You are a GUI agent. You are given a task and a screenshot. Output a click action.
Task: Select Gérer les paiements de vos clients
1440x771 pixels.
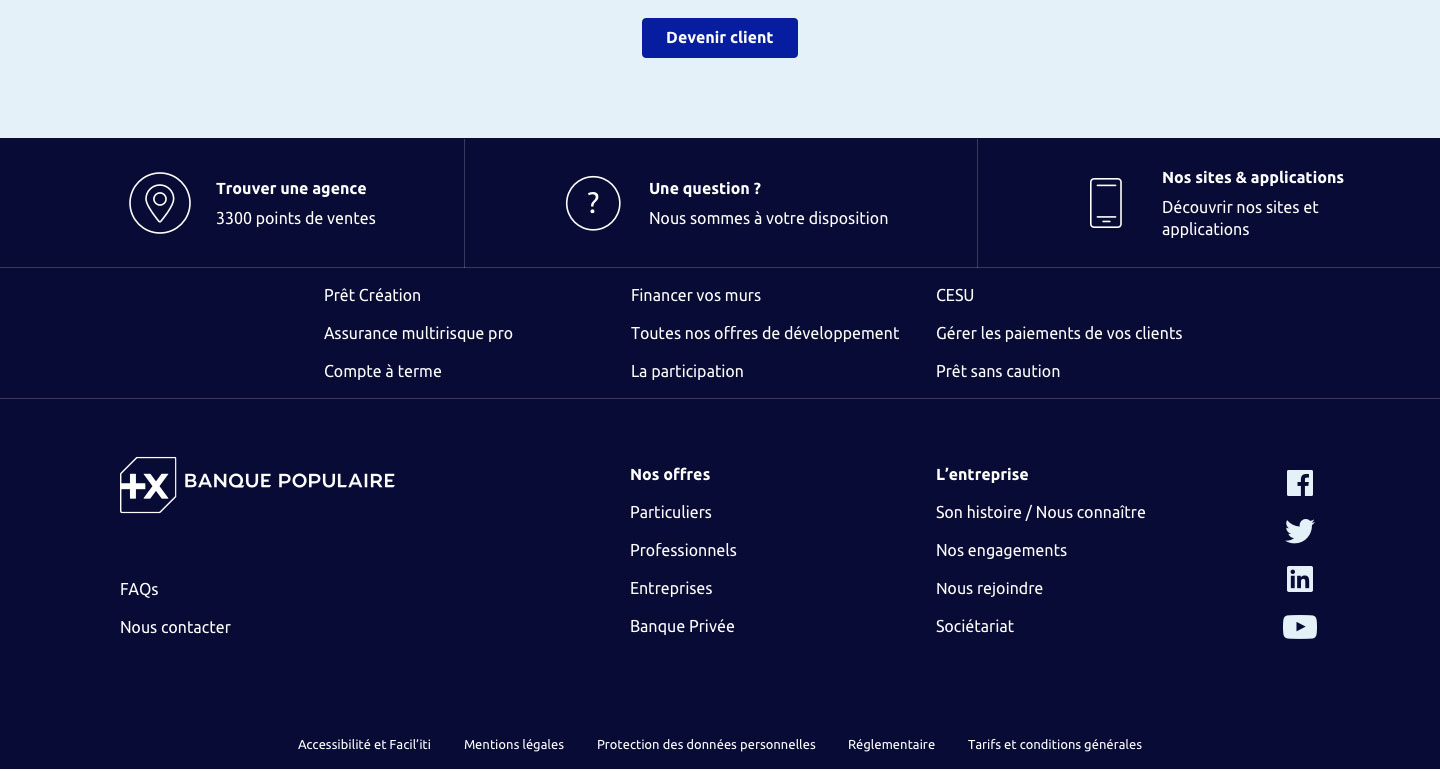pyautogui.click(x=1058, y=334)
